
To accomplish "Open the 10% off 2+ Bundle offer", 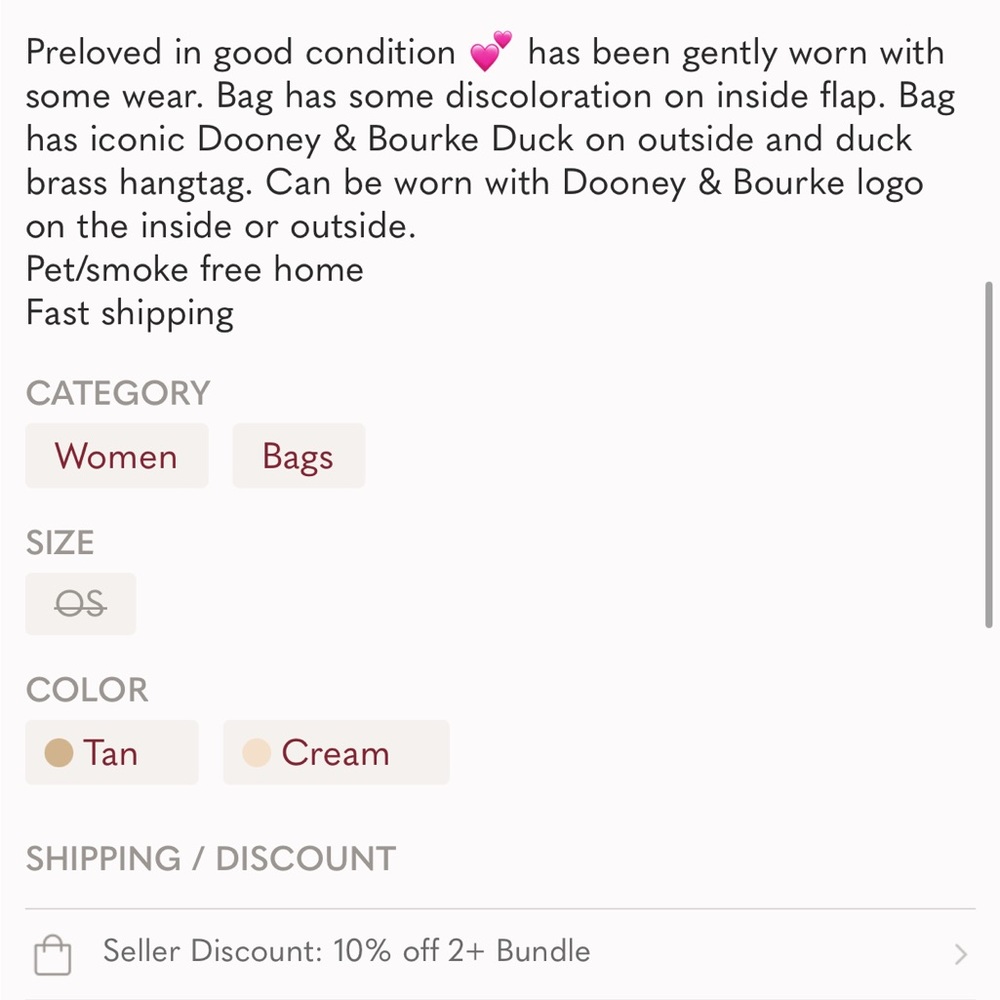I will (345, 953).
